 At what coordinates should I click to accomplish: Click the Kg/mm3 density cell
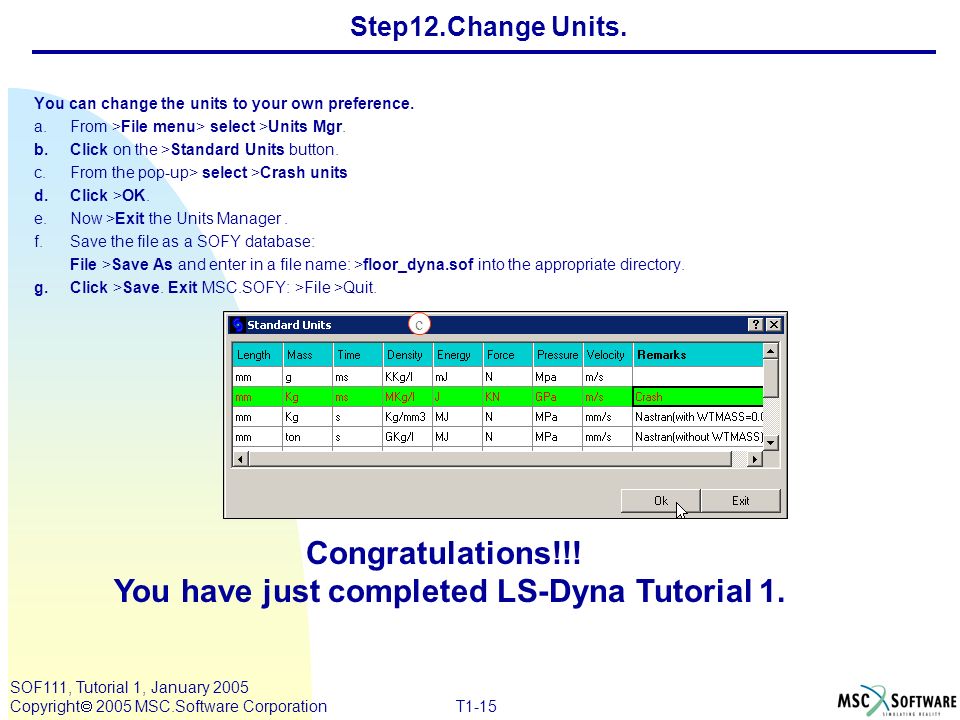408,417
